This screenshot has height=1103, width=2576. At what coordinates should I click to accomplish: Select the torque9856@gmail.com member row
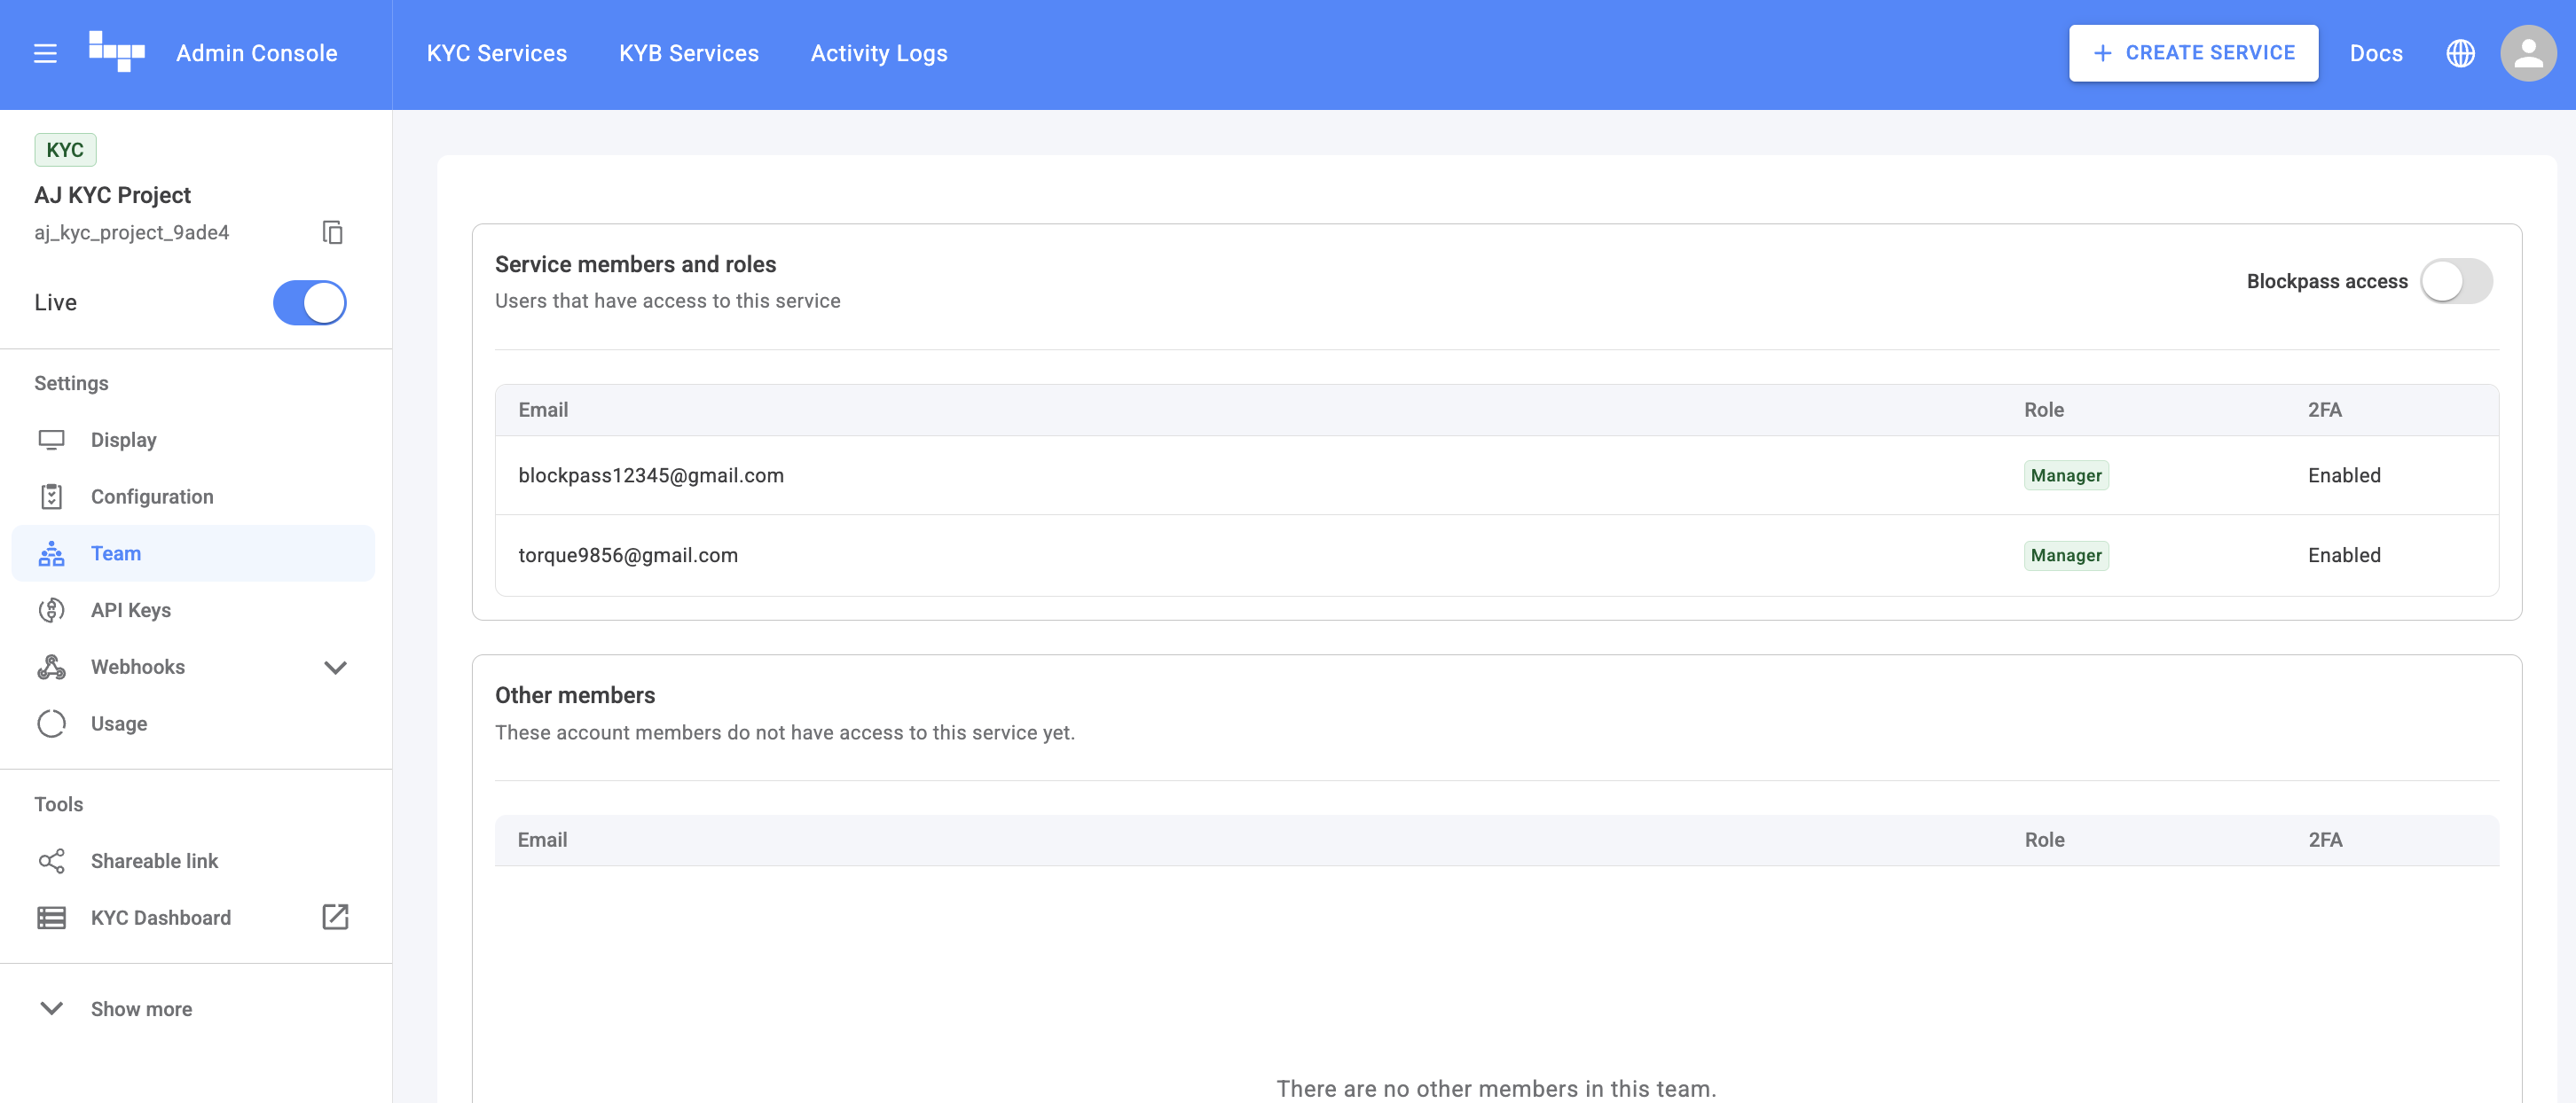(x=628, y=555)
